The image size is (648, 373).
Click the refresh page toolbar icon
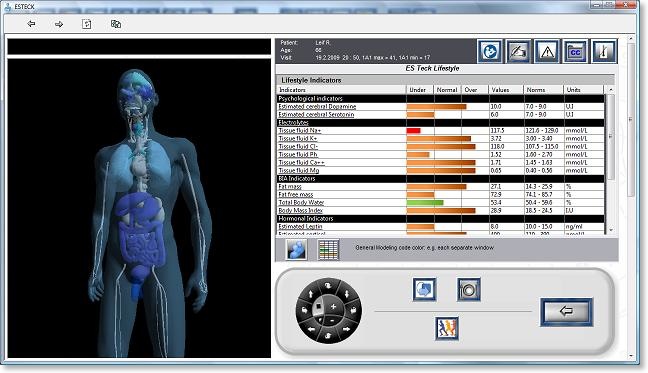(86, 24)
